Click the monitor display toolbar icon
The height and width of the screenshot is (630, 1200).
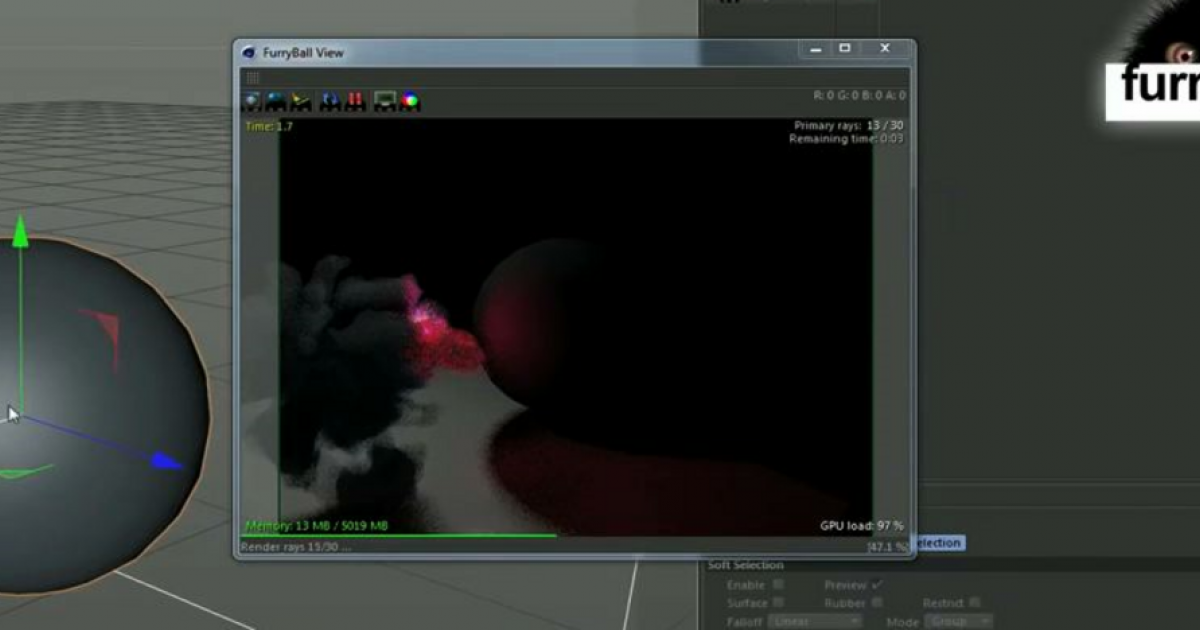click(385, 100)
